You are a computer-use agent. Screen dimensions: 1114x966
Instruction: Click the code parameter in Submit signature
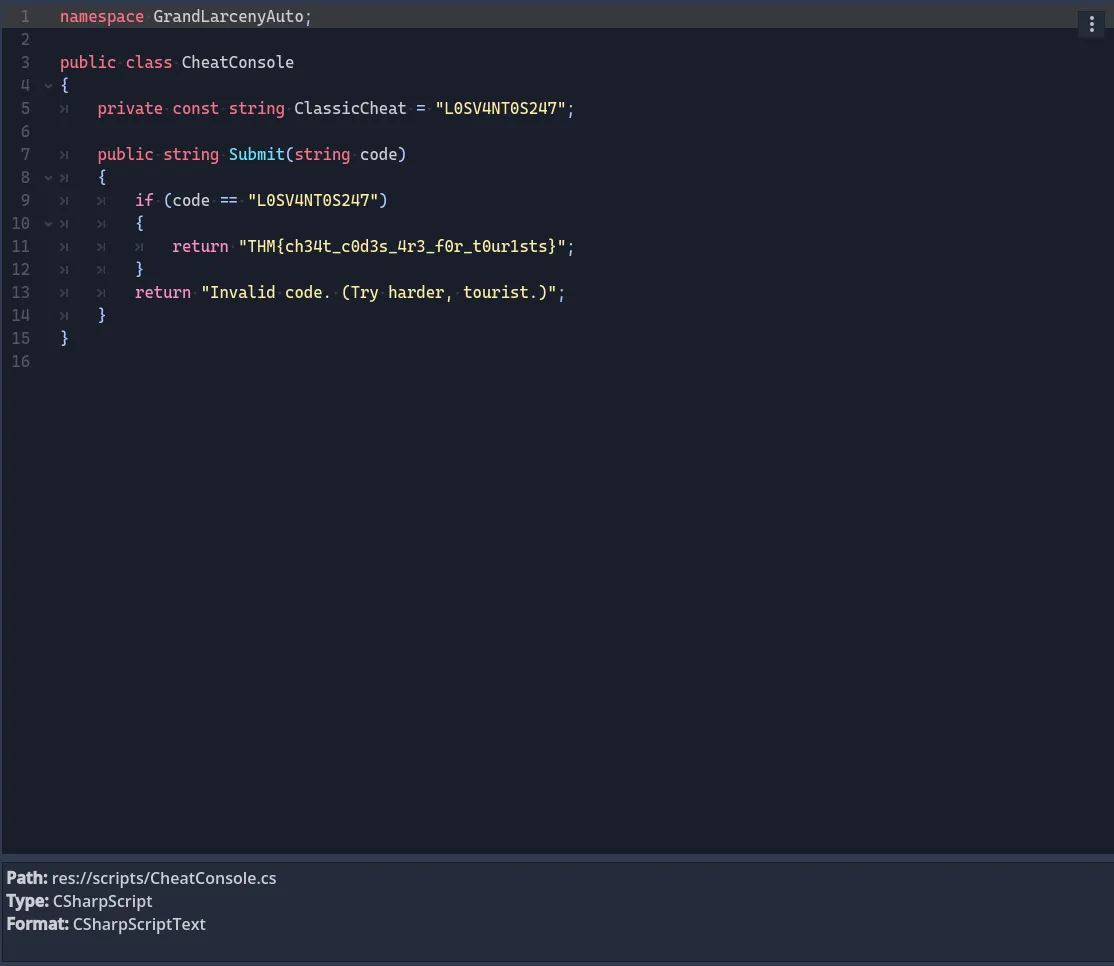click(x=378, y=154)
